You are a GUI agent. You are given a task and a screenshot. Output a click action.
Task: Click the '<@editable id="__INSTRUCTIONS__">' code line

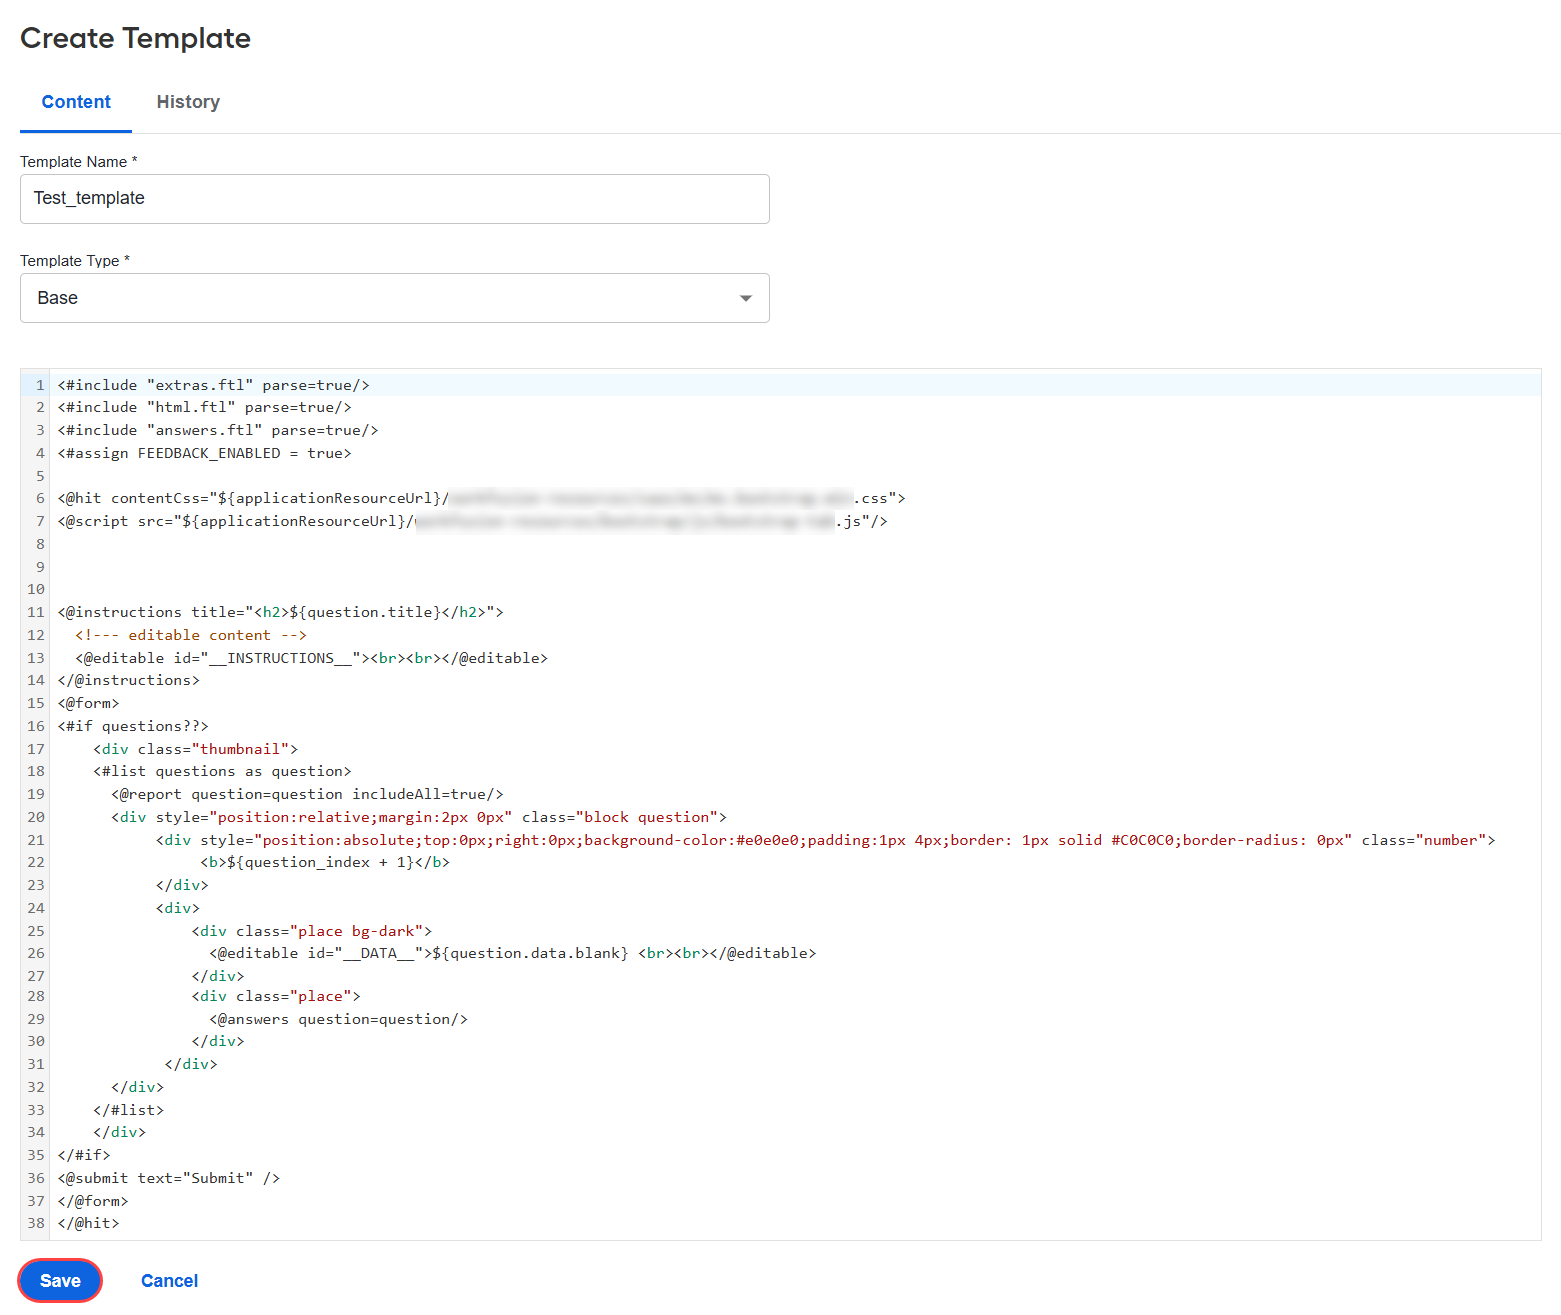312,659
